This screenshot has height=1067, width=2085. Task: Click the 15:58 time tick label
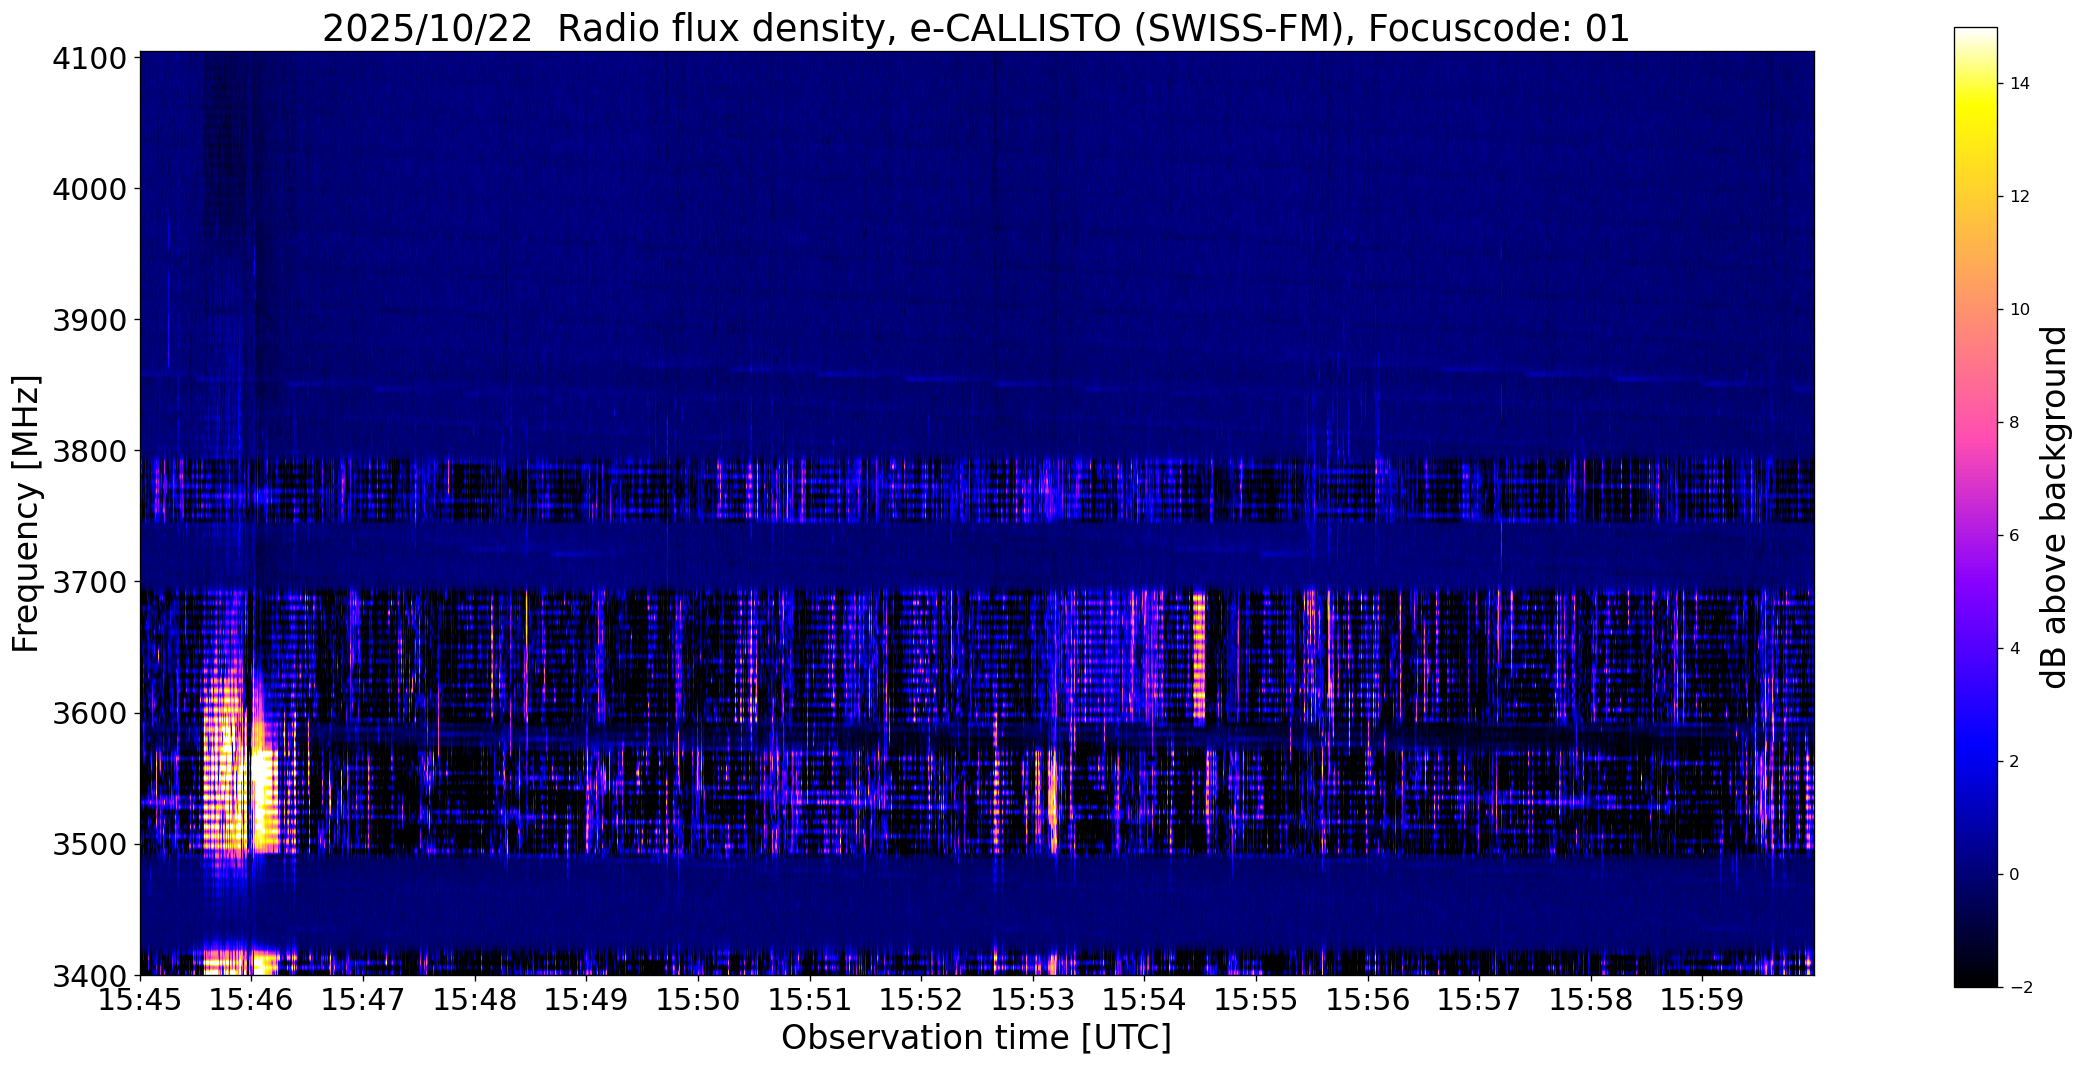(x=1591, y=1000)
